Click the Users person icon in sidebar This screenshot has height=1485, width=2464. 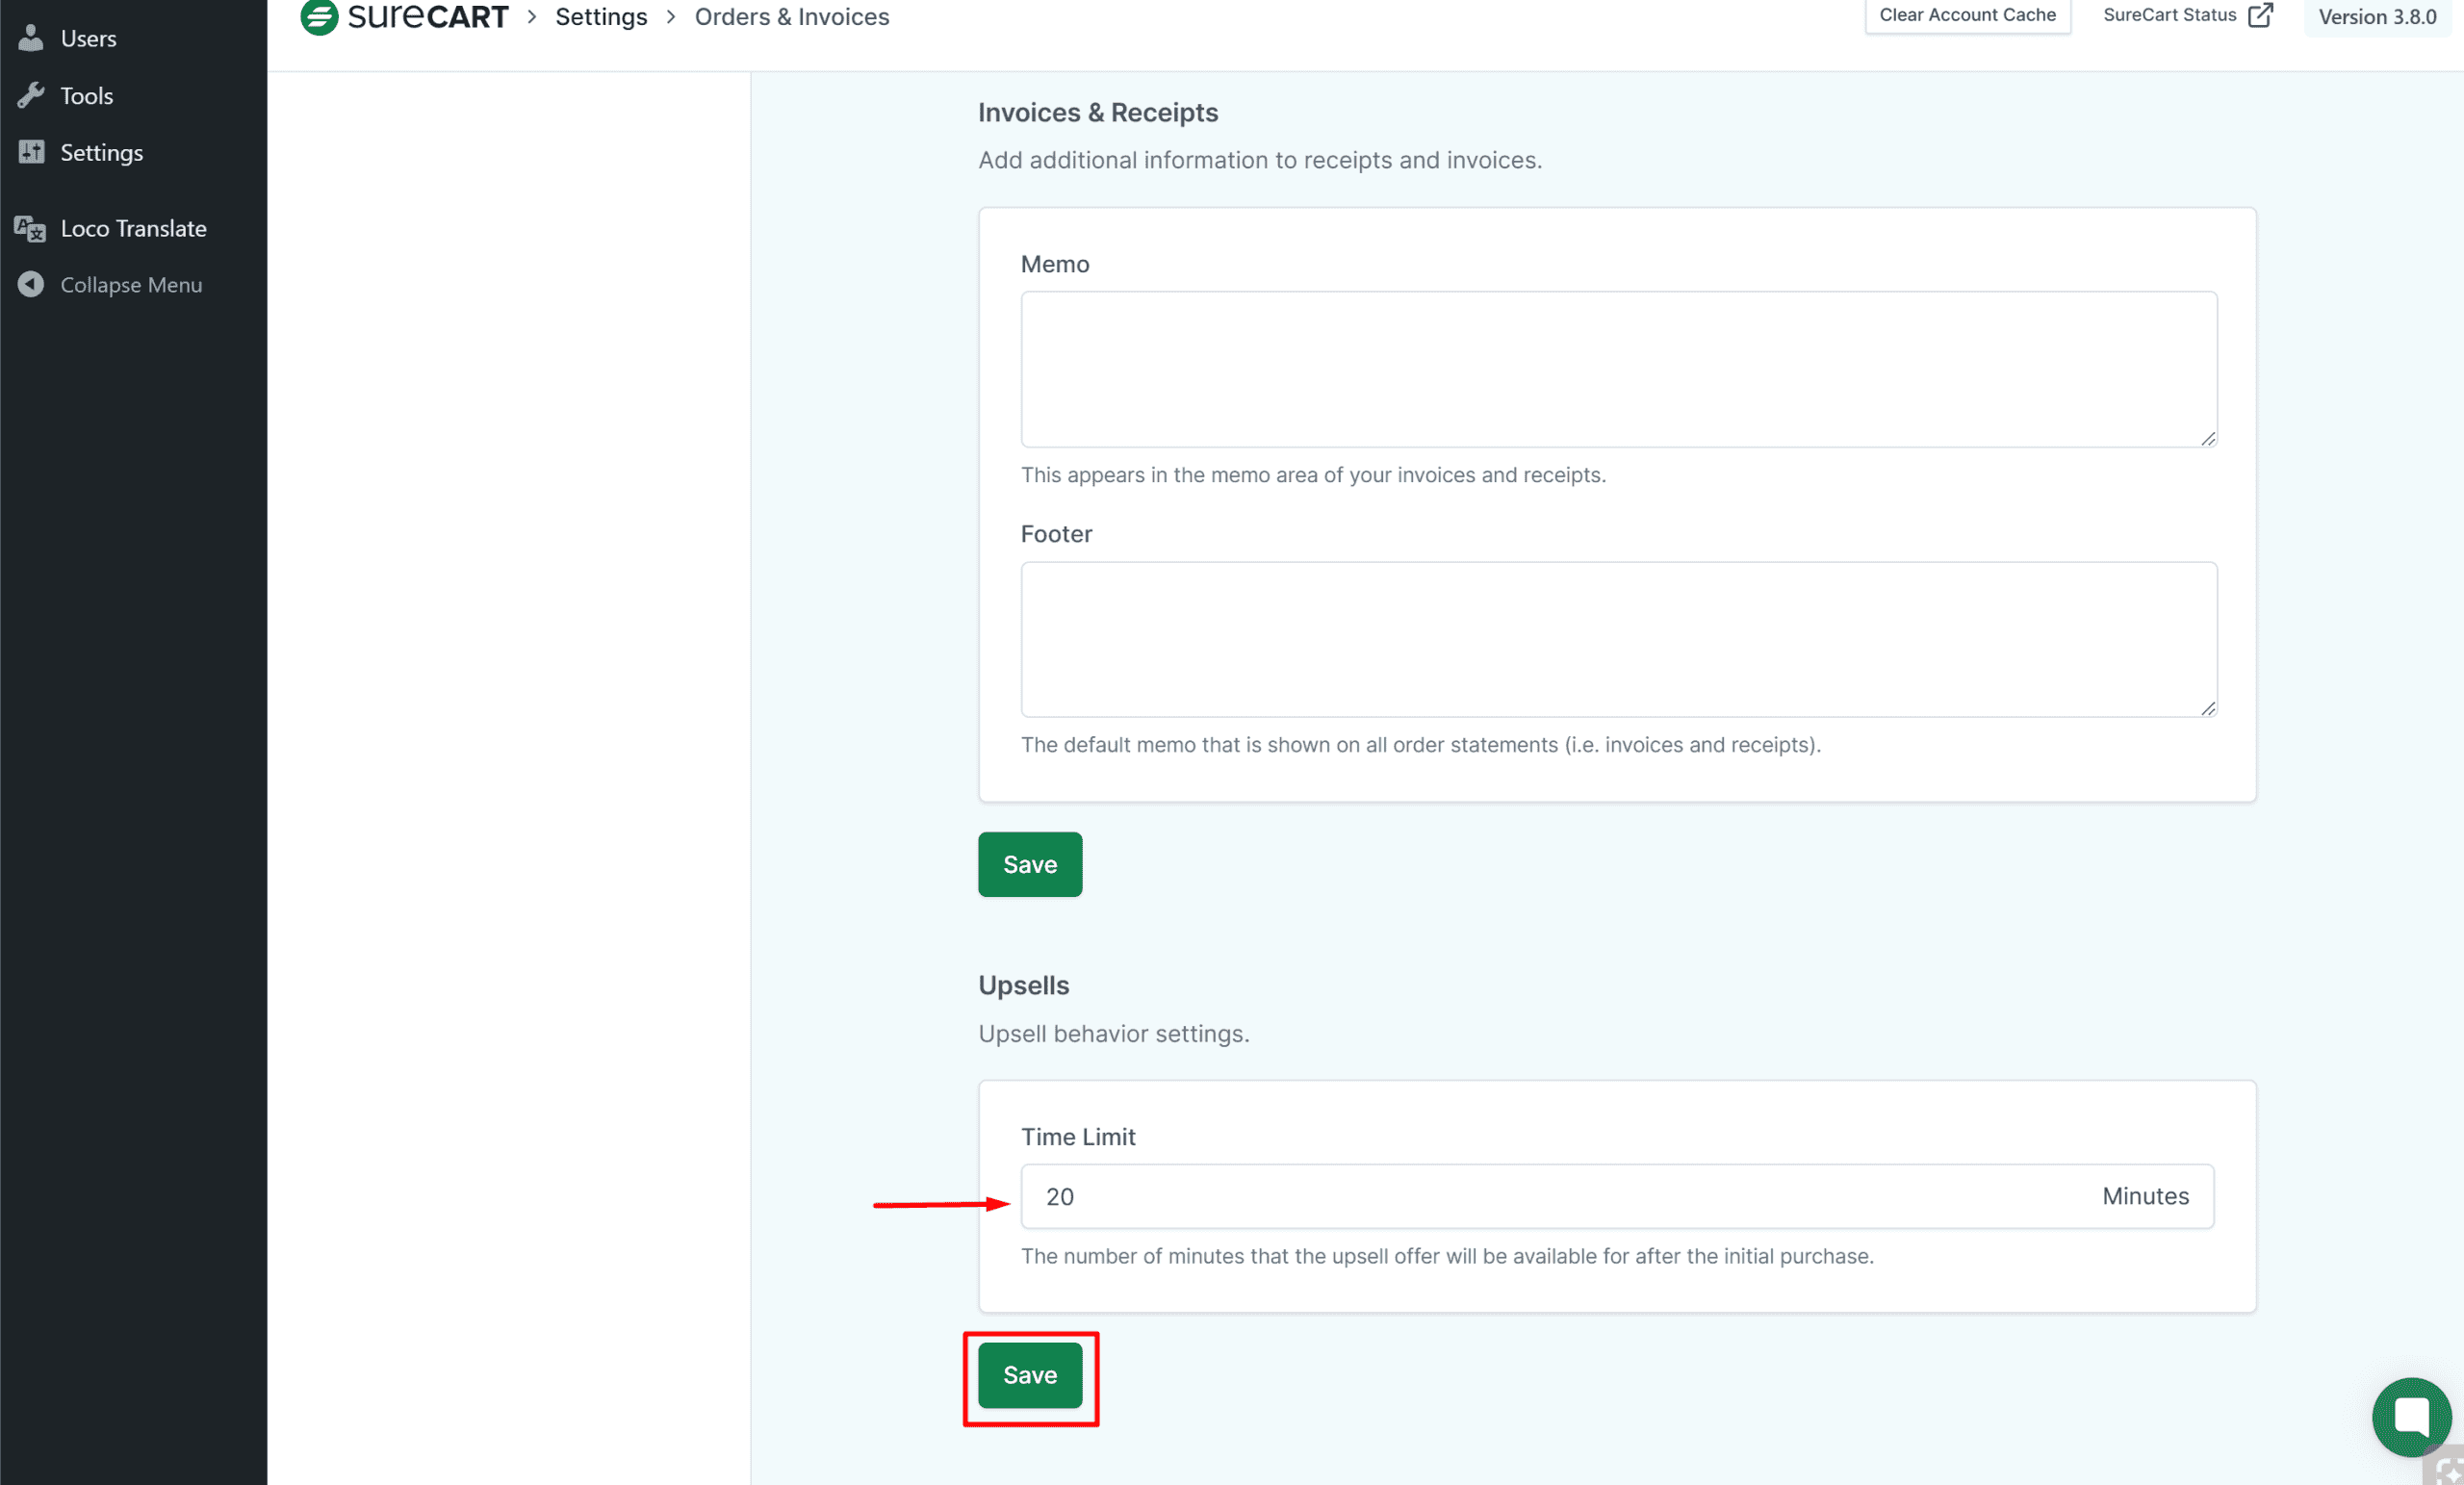[x=31, y=38]
